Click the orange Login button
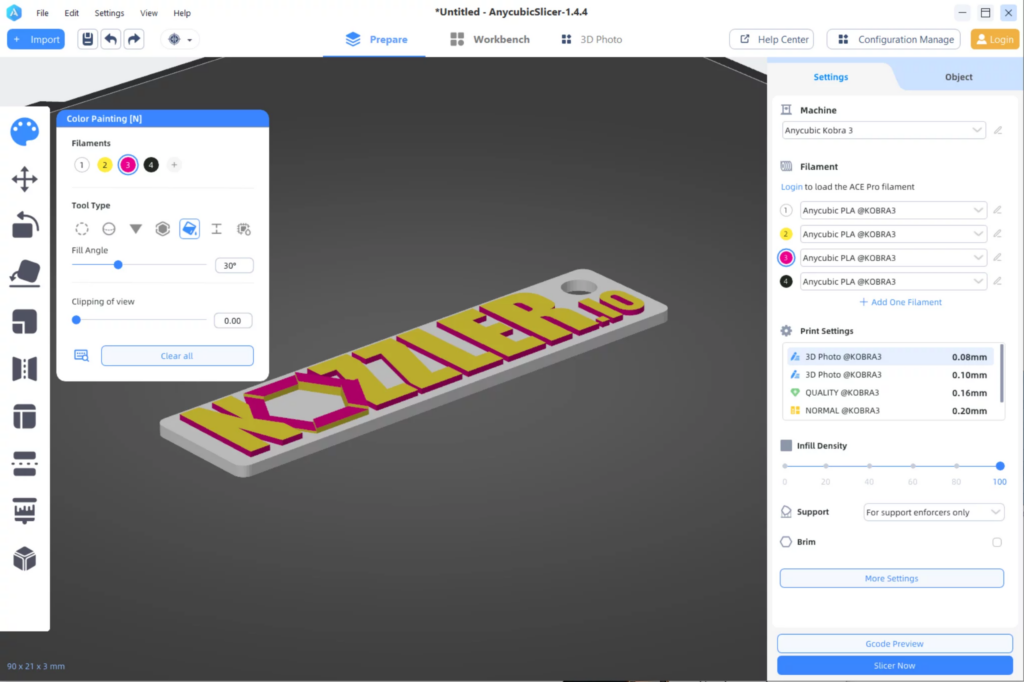Viewport: 1024px width, 682px height. 995,39
